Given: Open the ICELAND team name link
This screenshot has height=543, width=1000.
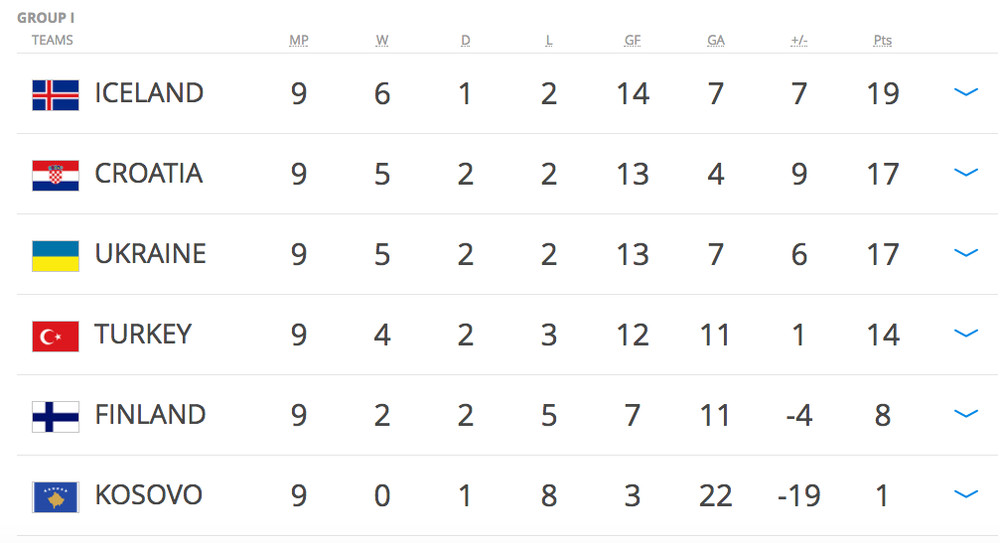Looking at the screenshot, I should tap(149, 93).
